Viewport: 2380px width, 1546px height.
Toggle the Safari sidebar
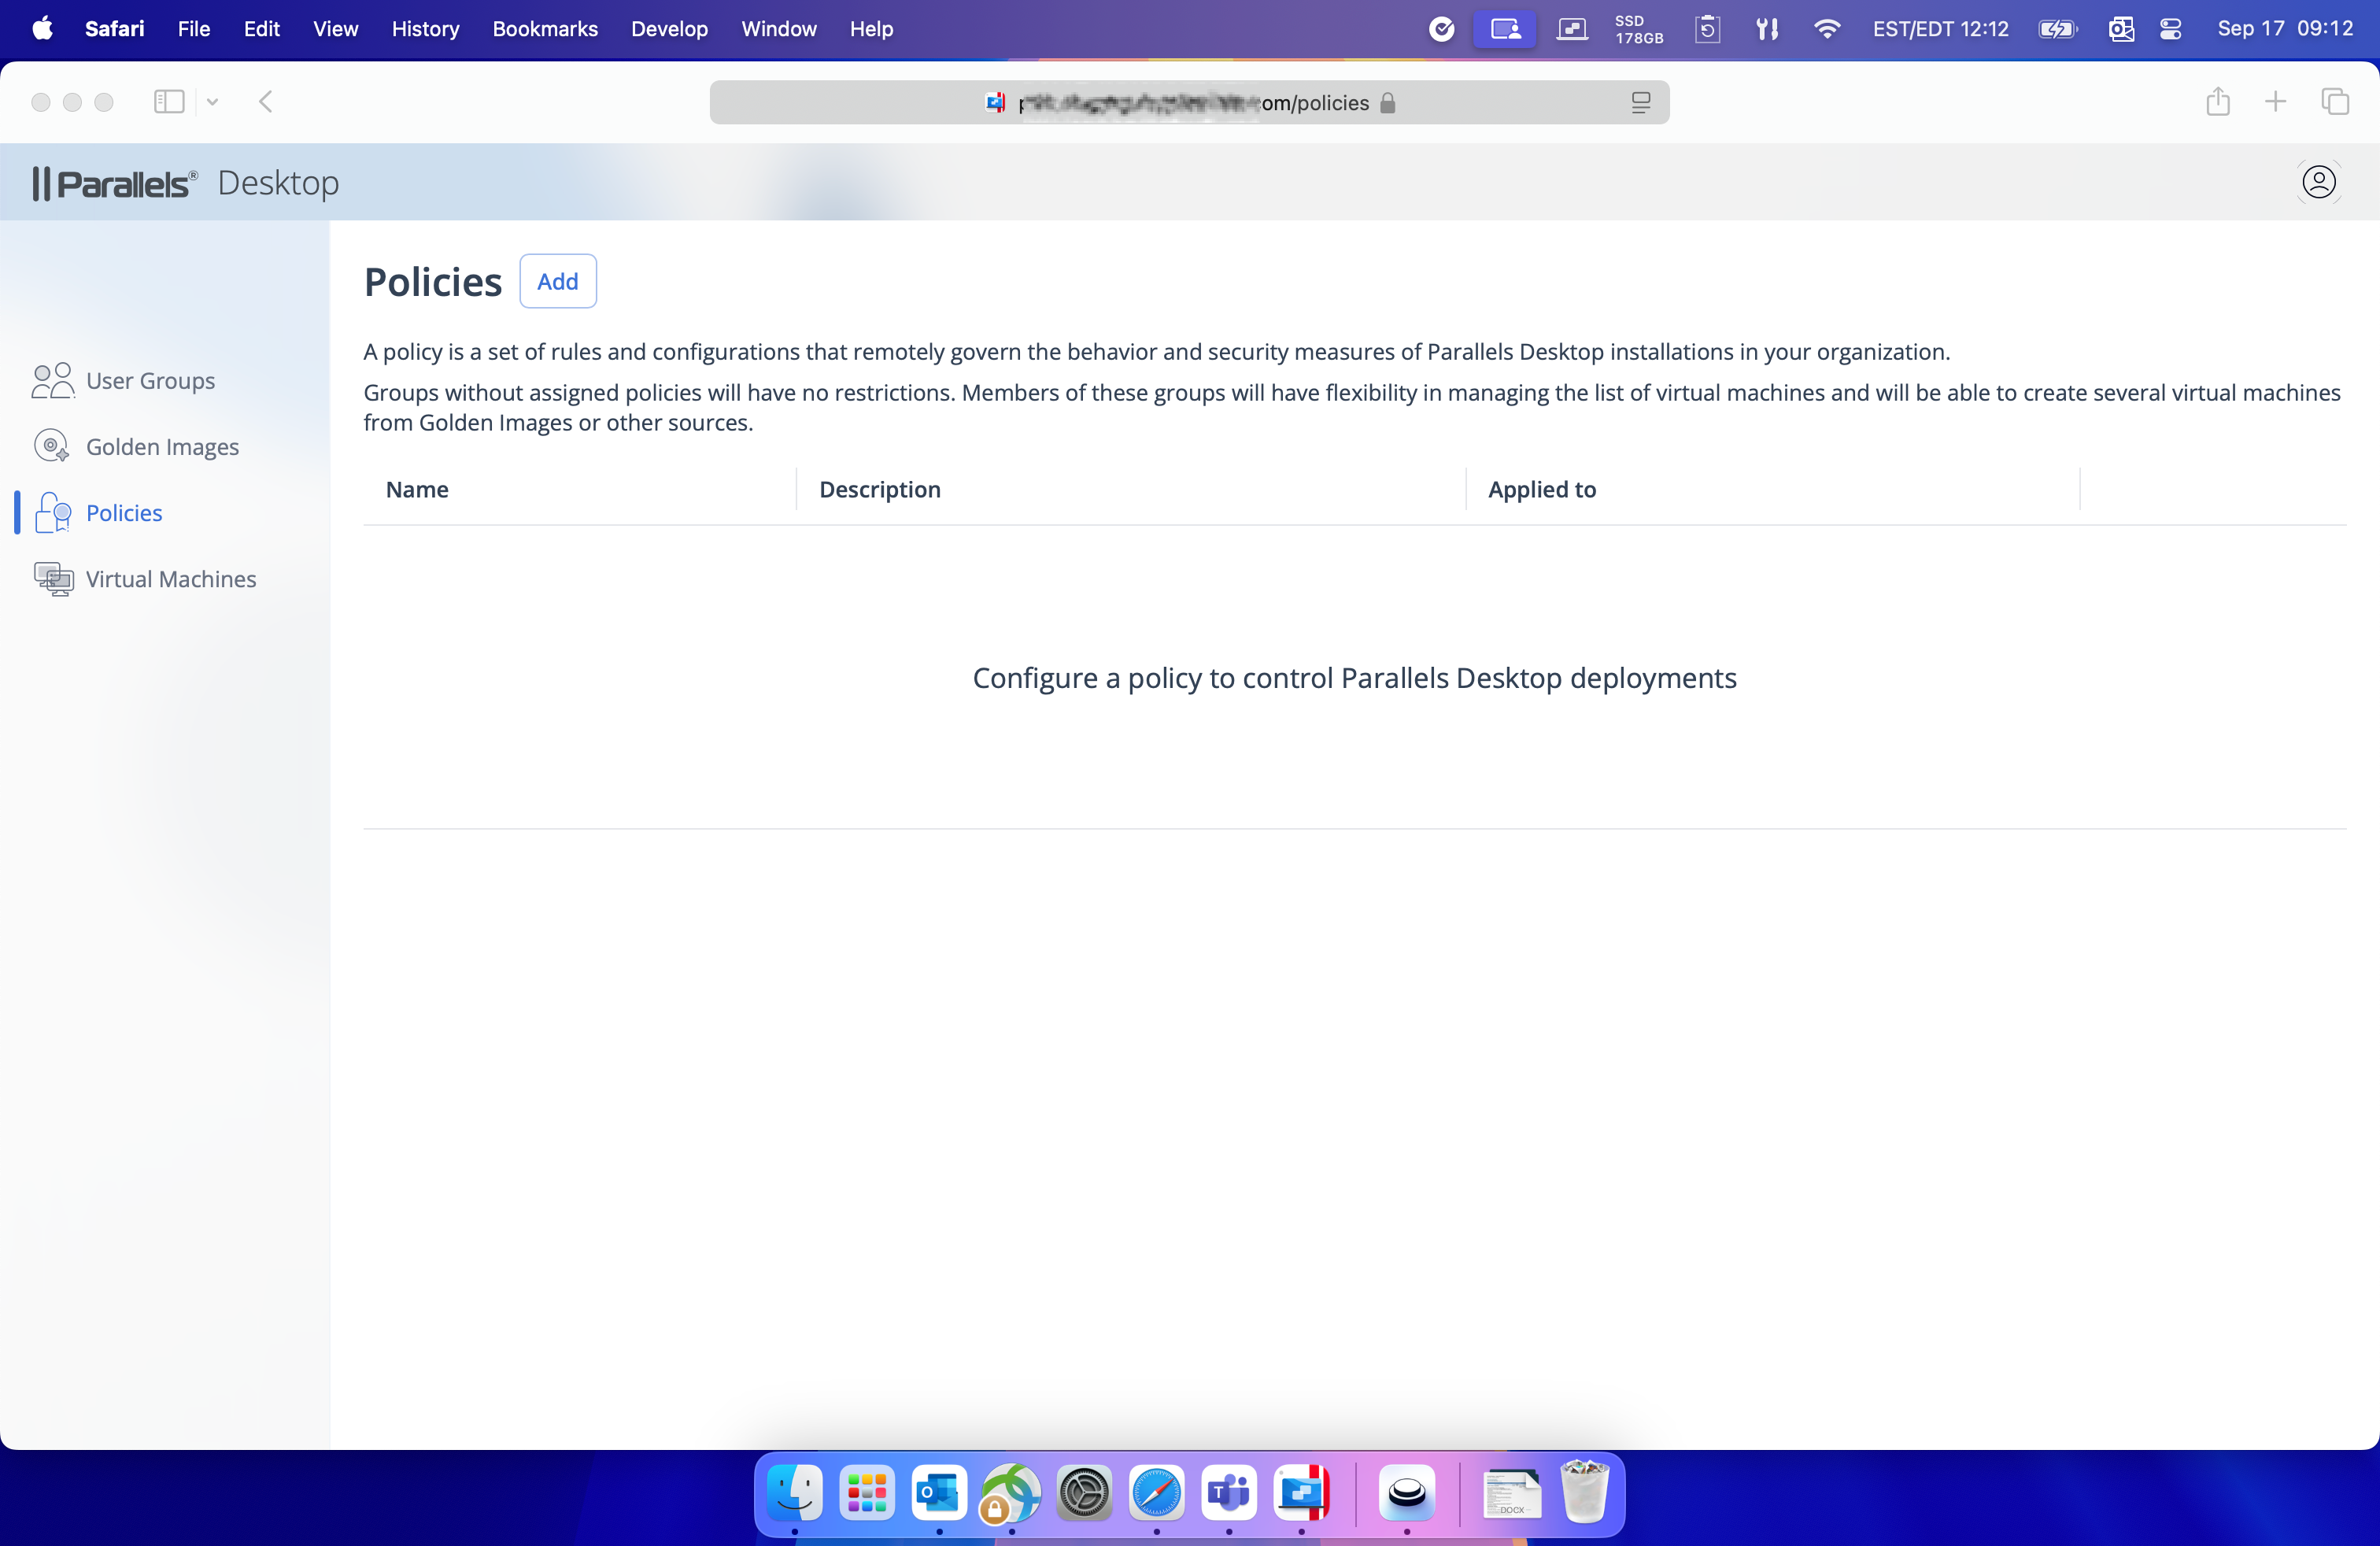(x=169, y=102)
